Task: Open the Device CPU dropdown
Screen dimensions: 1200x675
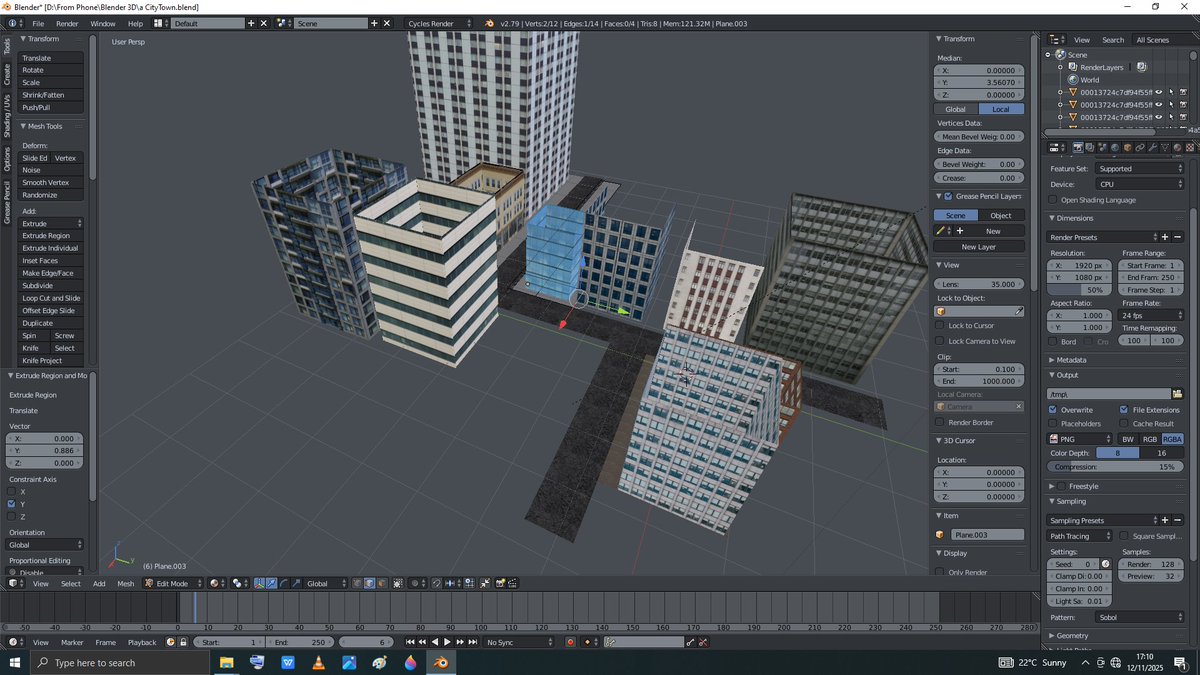Action: click(x=1139, y=184)
